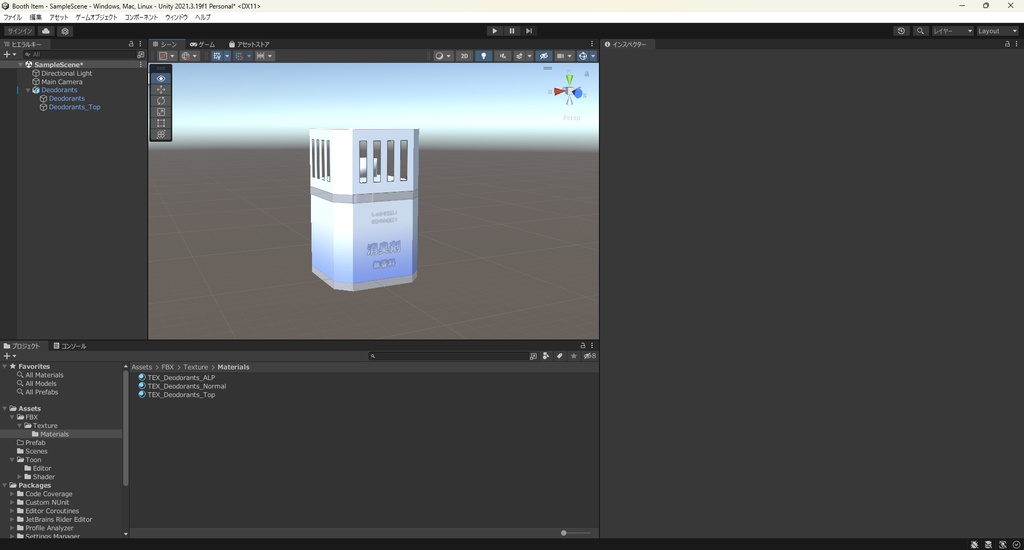Open the package/collab box icon next to cloud
This screenshot has width=1024, height=550.
pyautogui.click(x=65, y=31)
